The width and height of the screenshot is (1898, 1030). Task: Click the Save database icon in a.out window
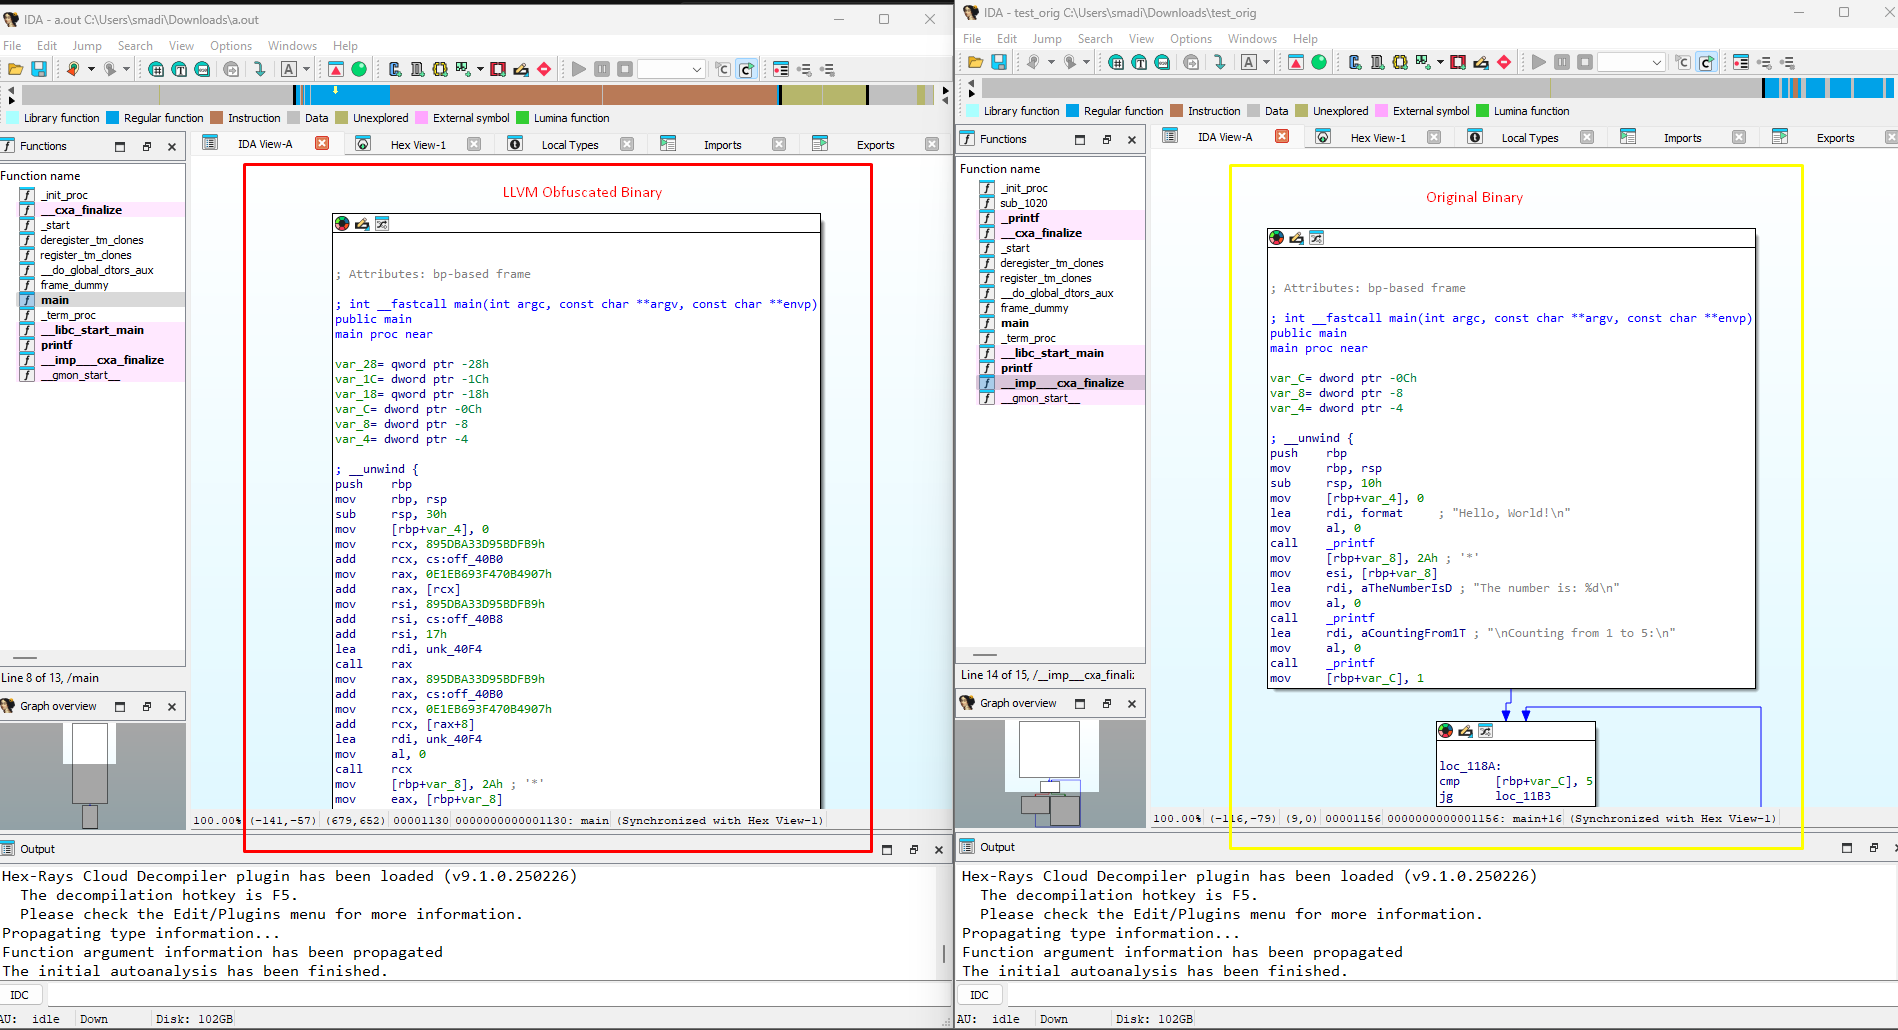[x=39, y=69]
